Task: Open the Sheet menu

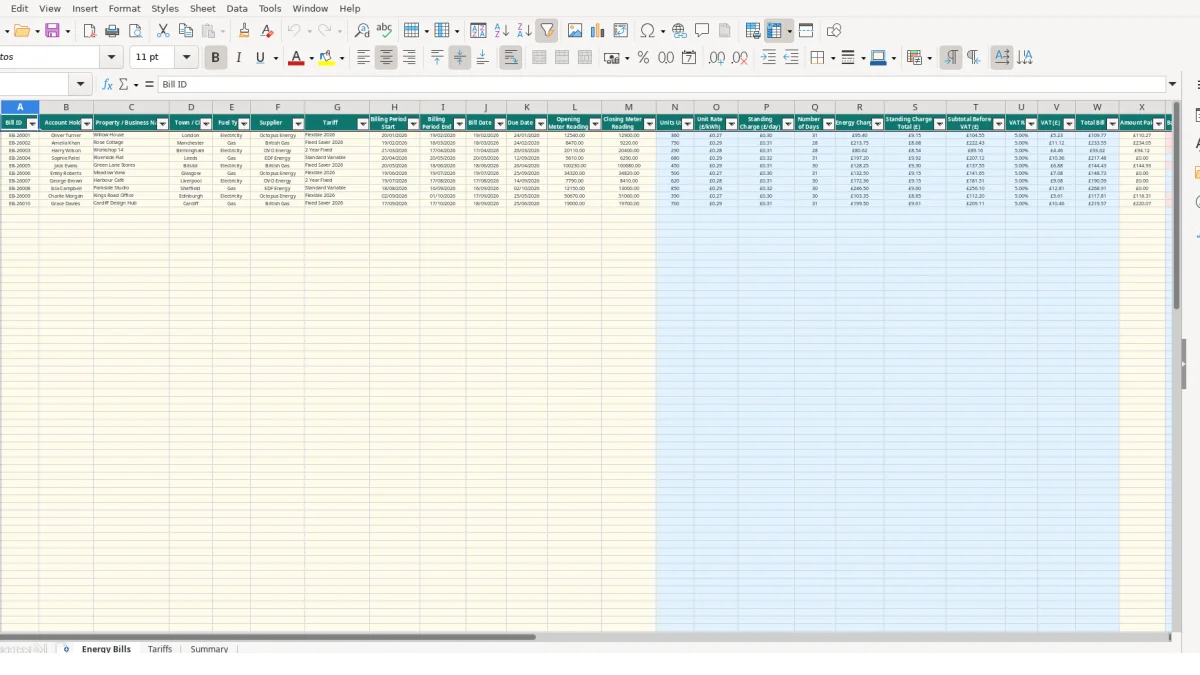Action: click(203, 8)
